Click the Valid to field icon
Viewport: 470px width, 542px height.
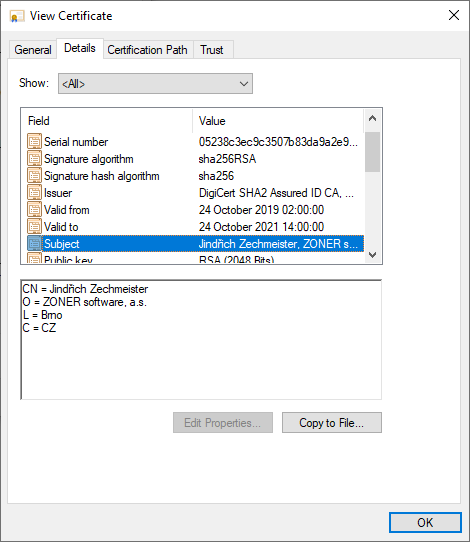click(x=34, y=226)
